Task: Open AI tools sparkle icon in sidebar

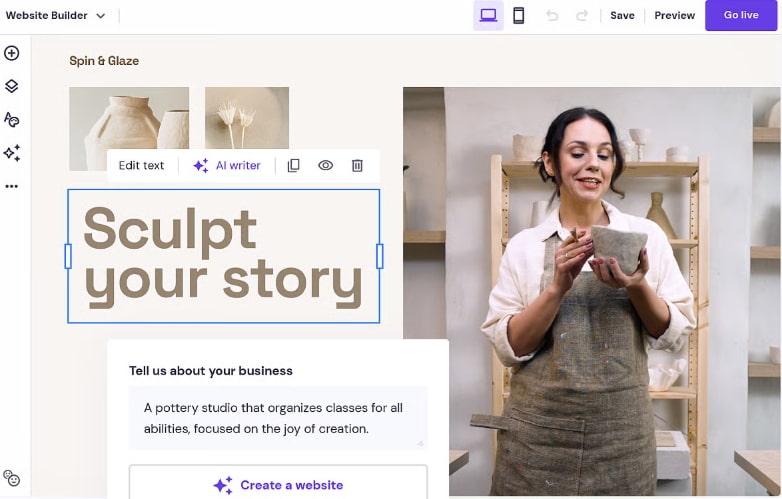Action: [12, 153]
